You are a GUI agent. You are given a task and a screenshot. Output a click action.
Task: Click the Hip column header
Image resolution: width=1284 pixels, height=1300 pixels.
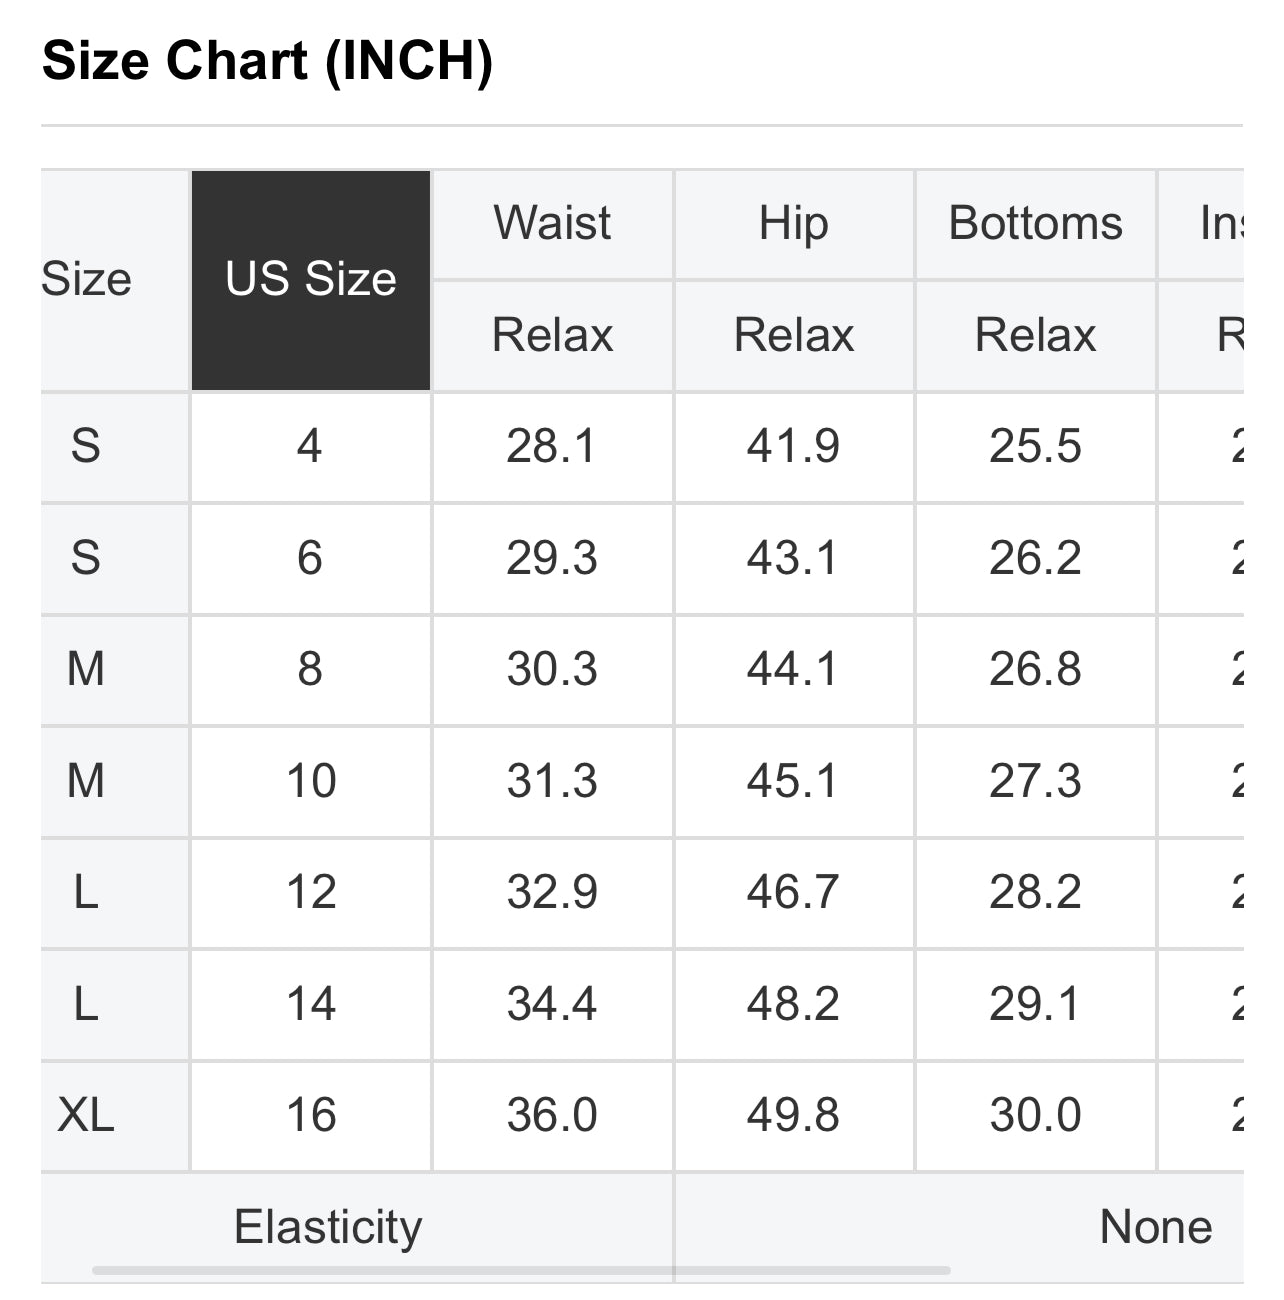[793, 223]
